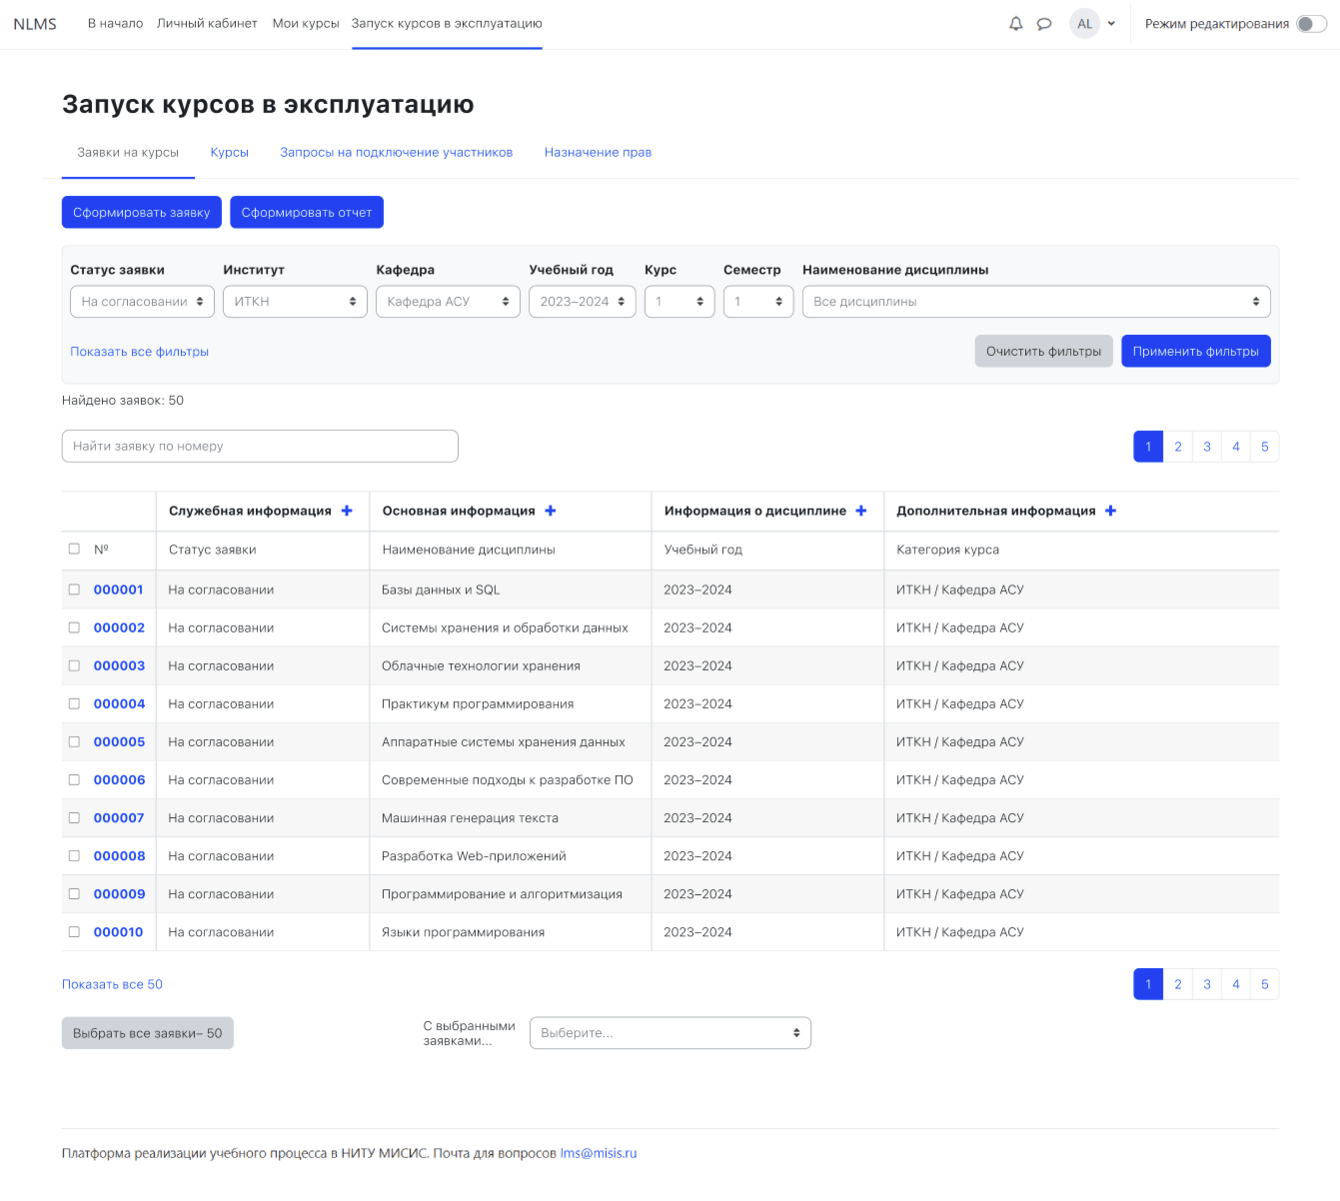Viewport: 1340px width, 1201px height.
Task: Open the user menu chevron beside avatar
Action: point(1111,24)
